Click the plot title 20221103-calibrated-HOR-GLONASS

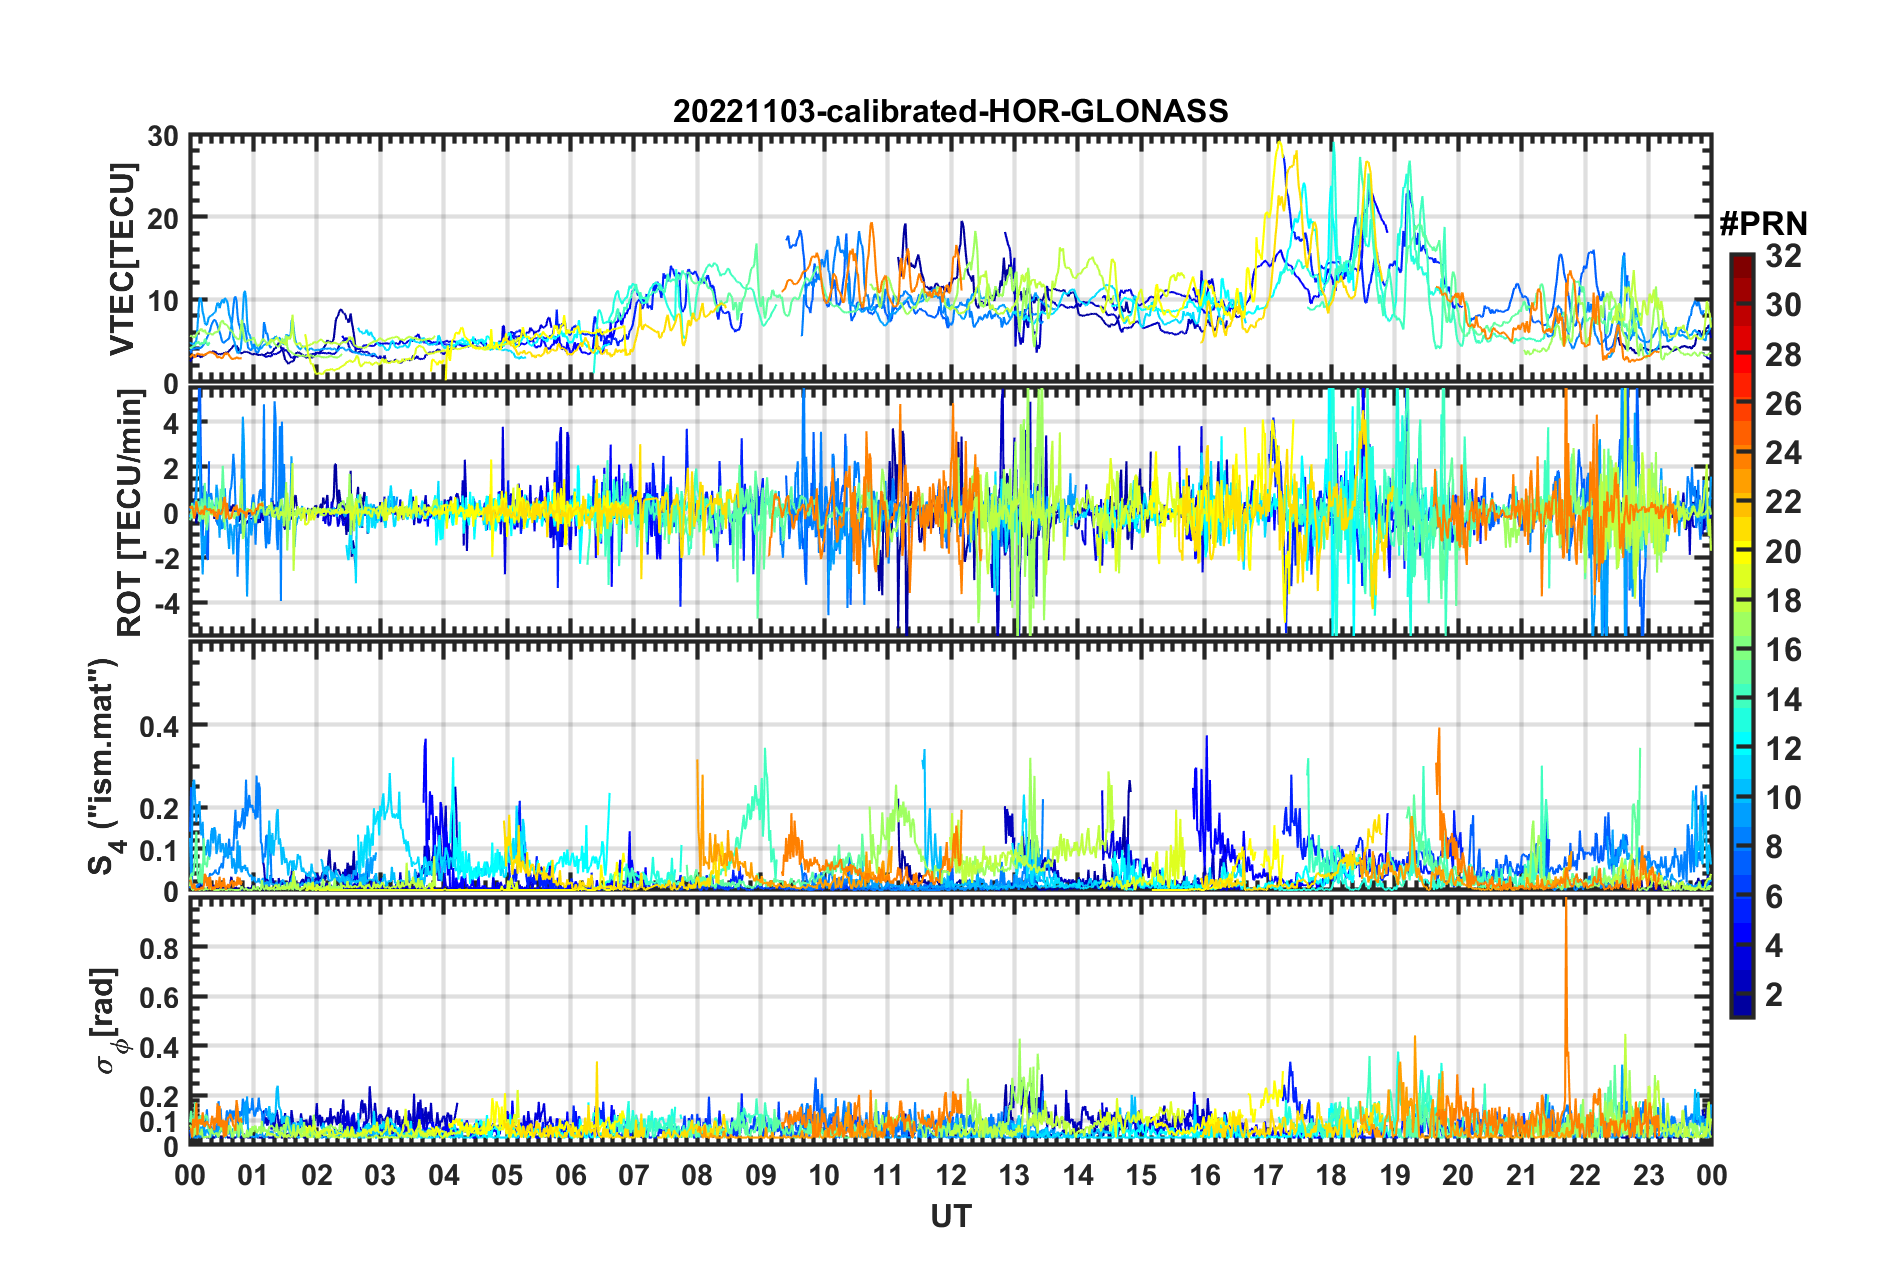950,111
